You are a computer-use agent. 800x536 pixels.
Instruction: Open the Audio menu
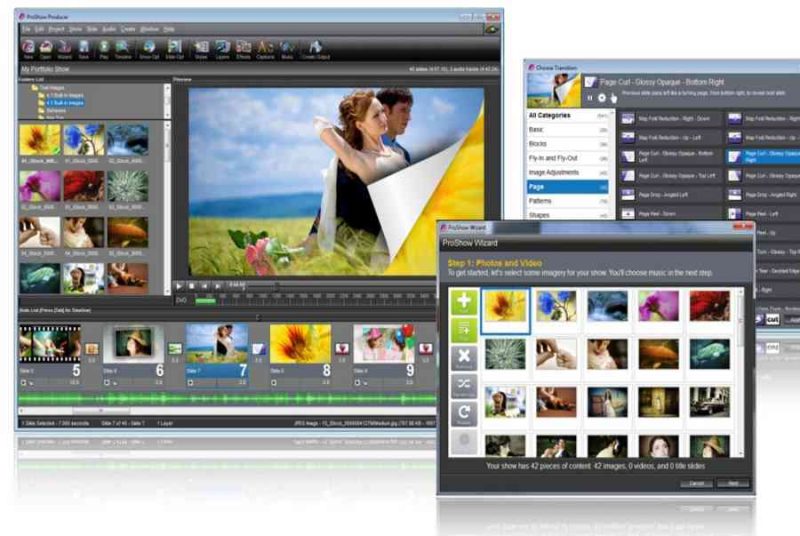pyautogui.click(x=109, y=30)
